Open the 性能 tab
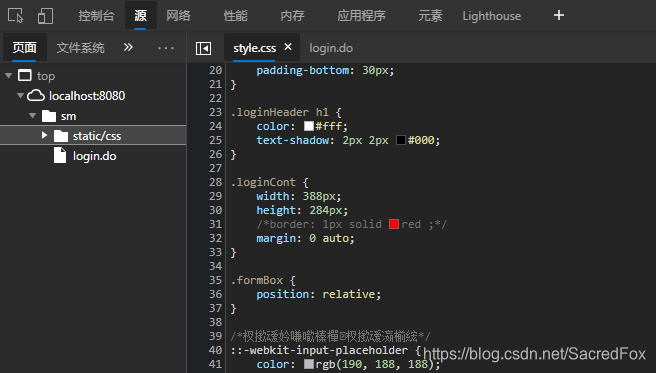 point(236,16)
